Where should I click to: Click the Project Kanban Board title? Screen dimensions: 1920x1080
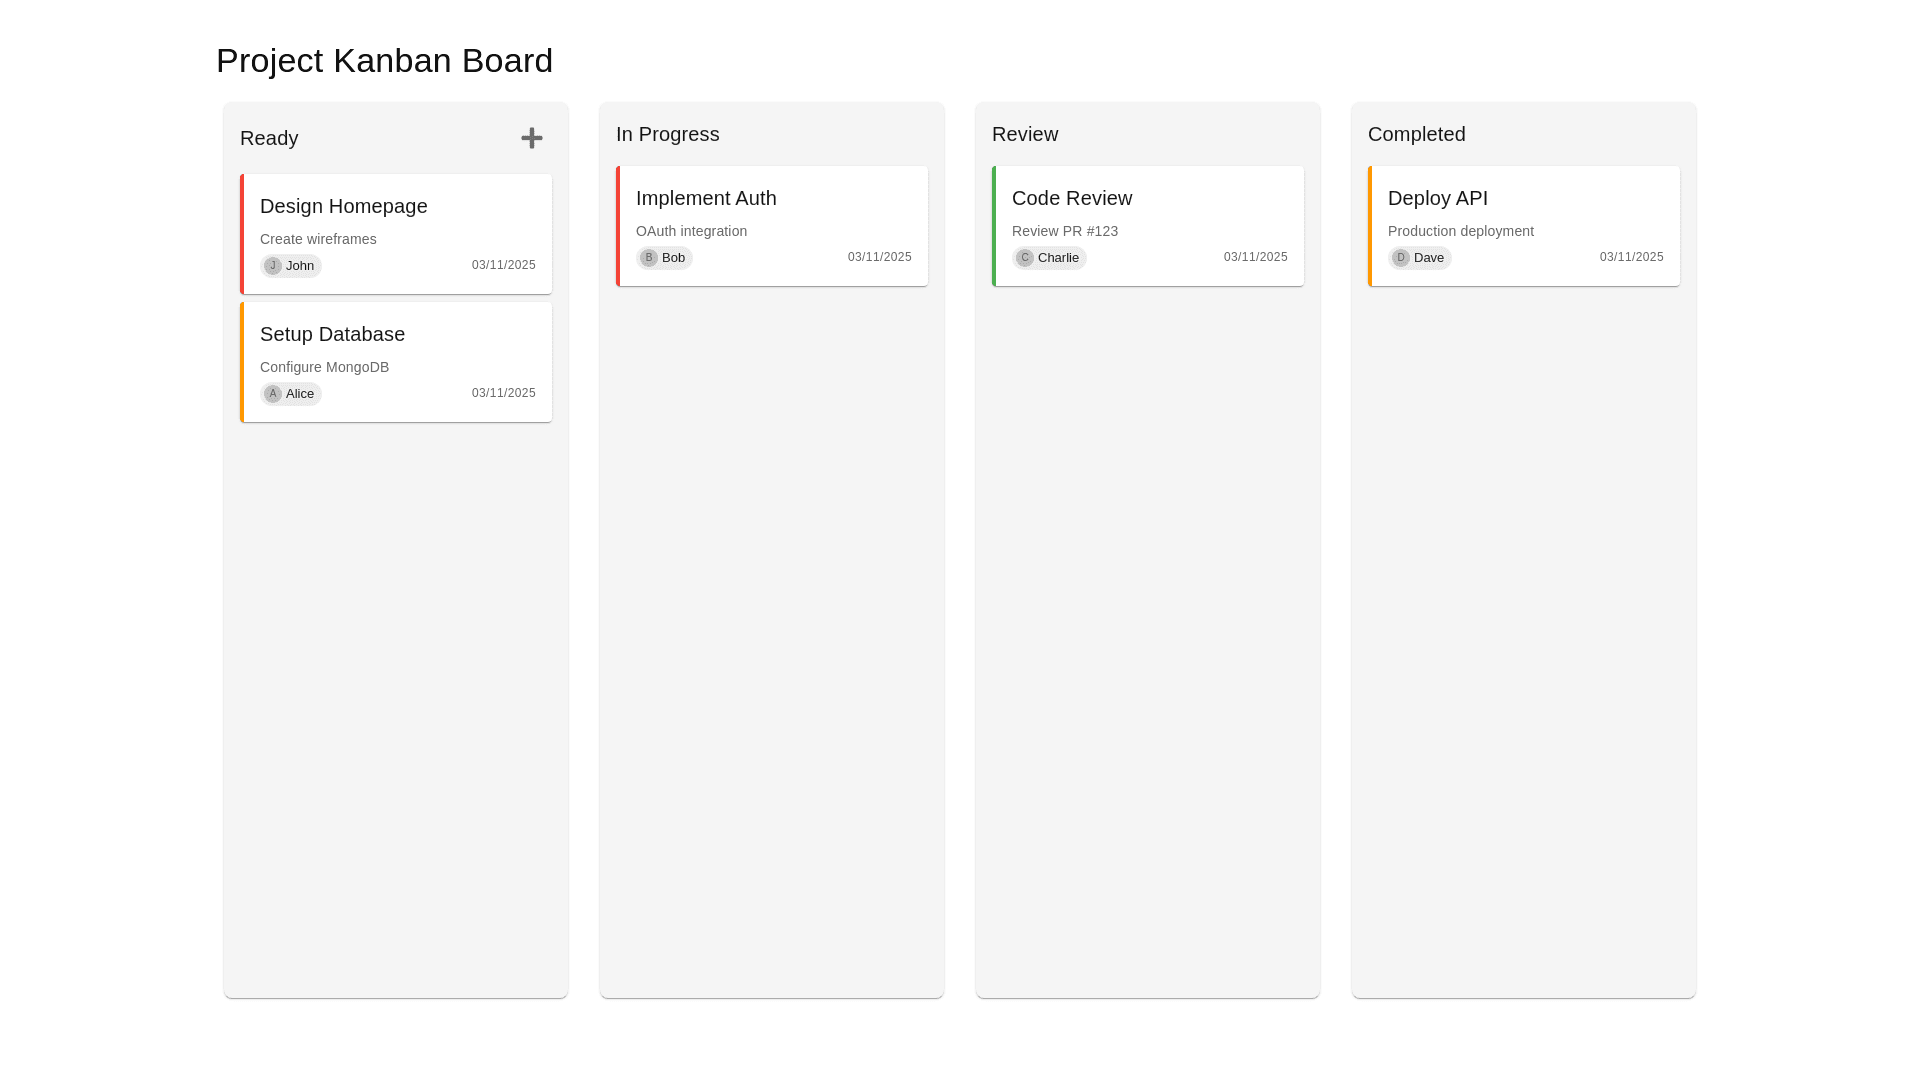pos(384,61)
